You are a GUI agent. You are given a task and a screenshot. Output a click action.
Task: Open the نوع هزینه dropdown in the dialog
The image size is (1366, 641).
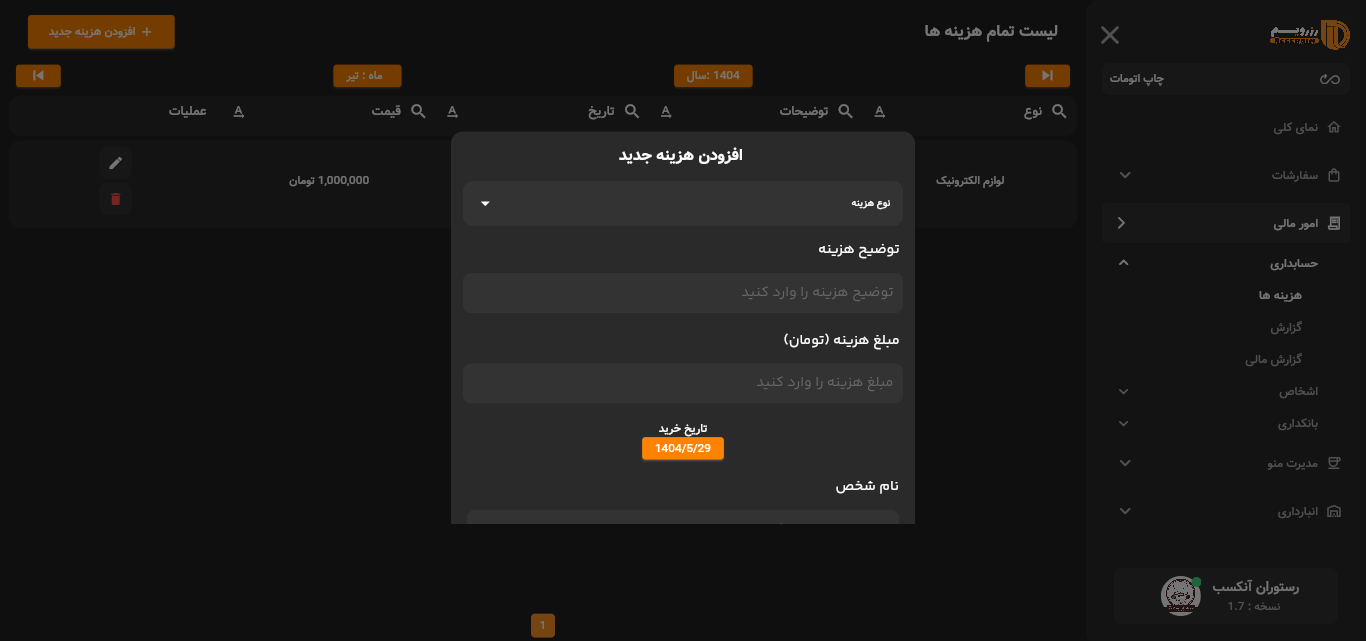[683, 203]
